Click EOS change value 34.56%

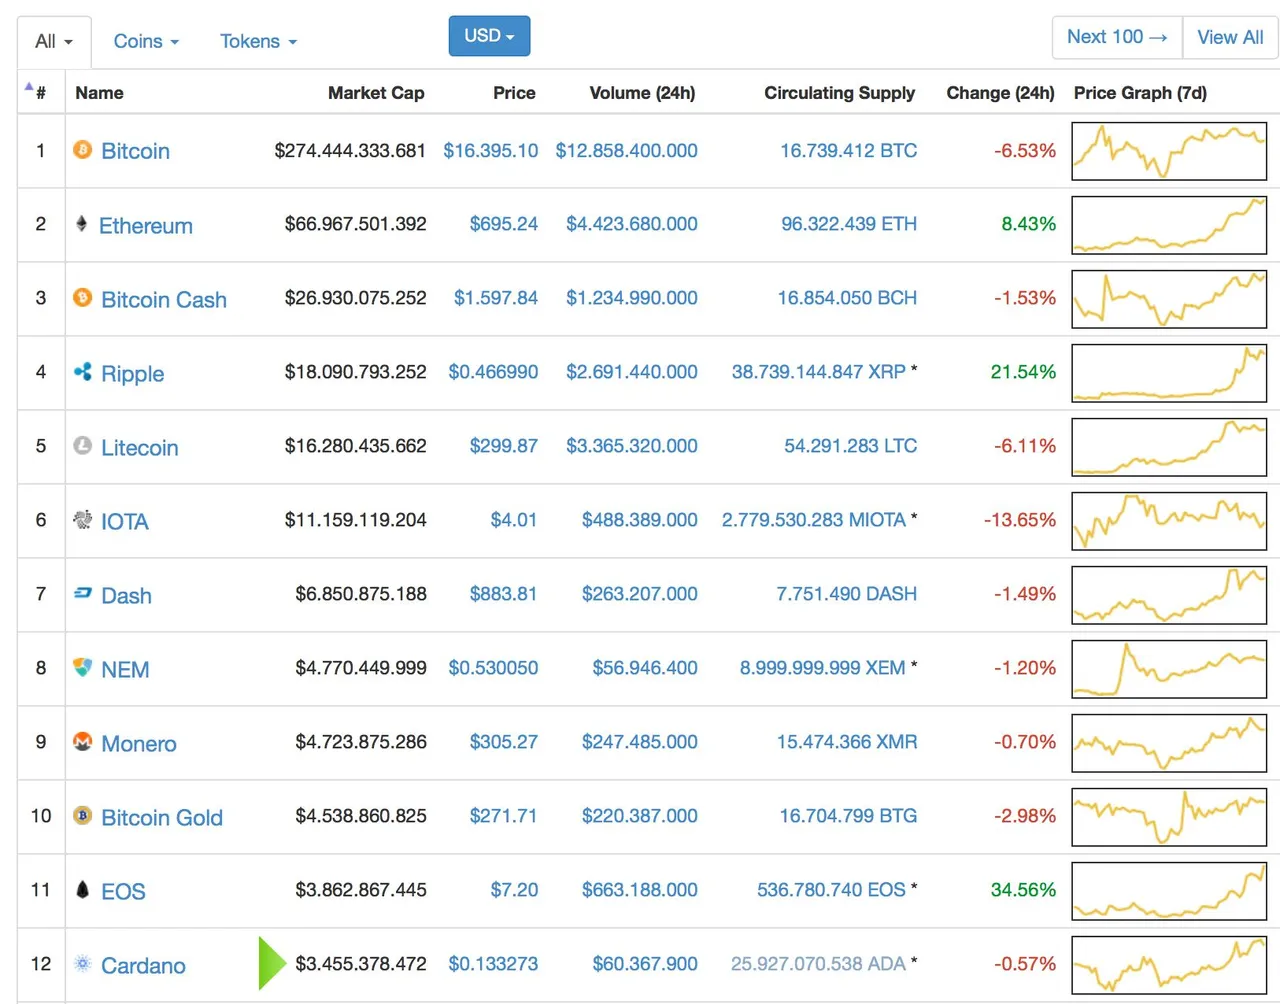[x=1023, y=890]
